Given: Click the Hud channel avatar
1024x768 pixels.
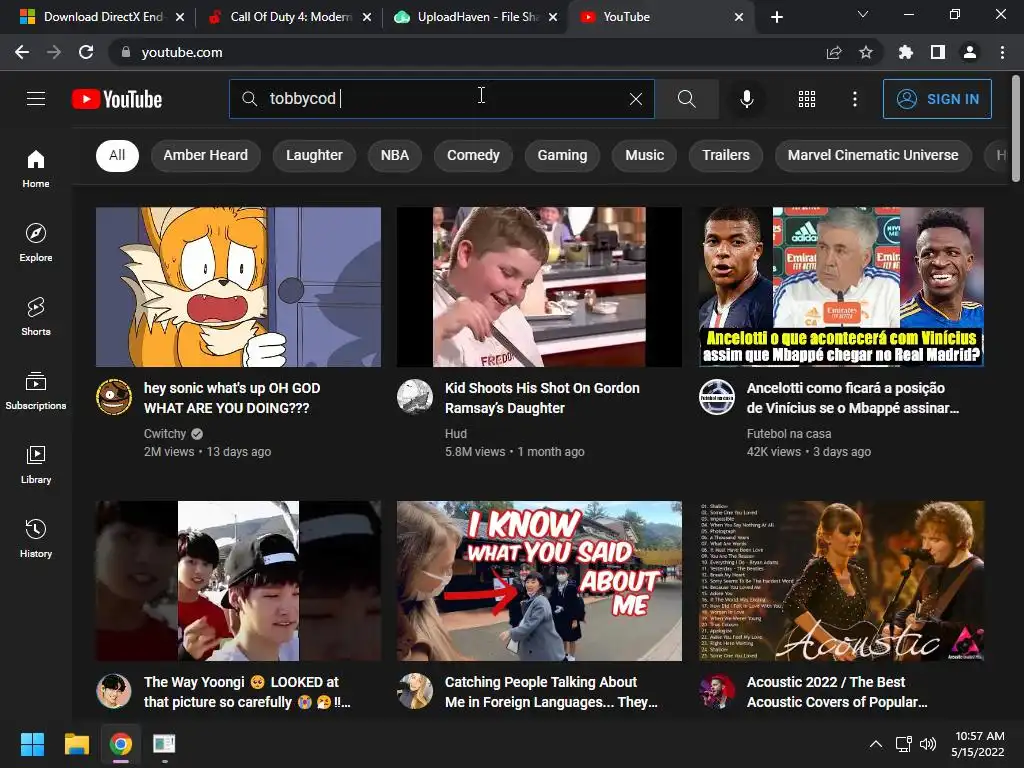Looking at the screenshot, I should [415, 396].
